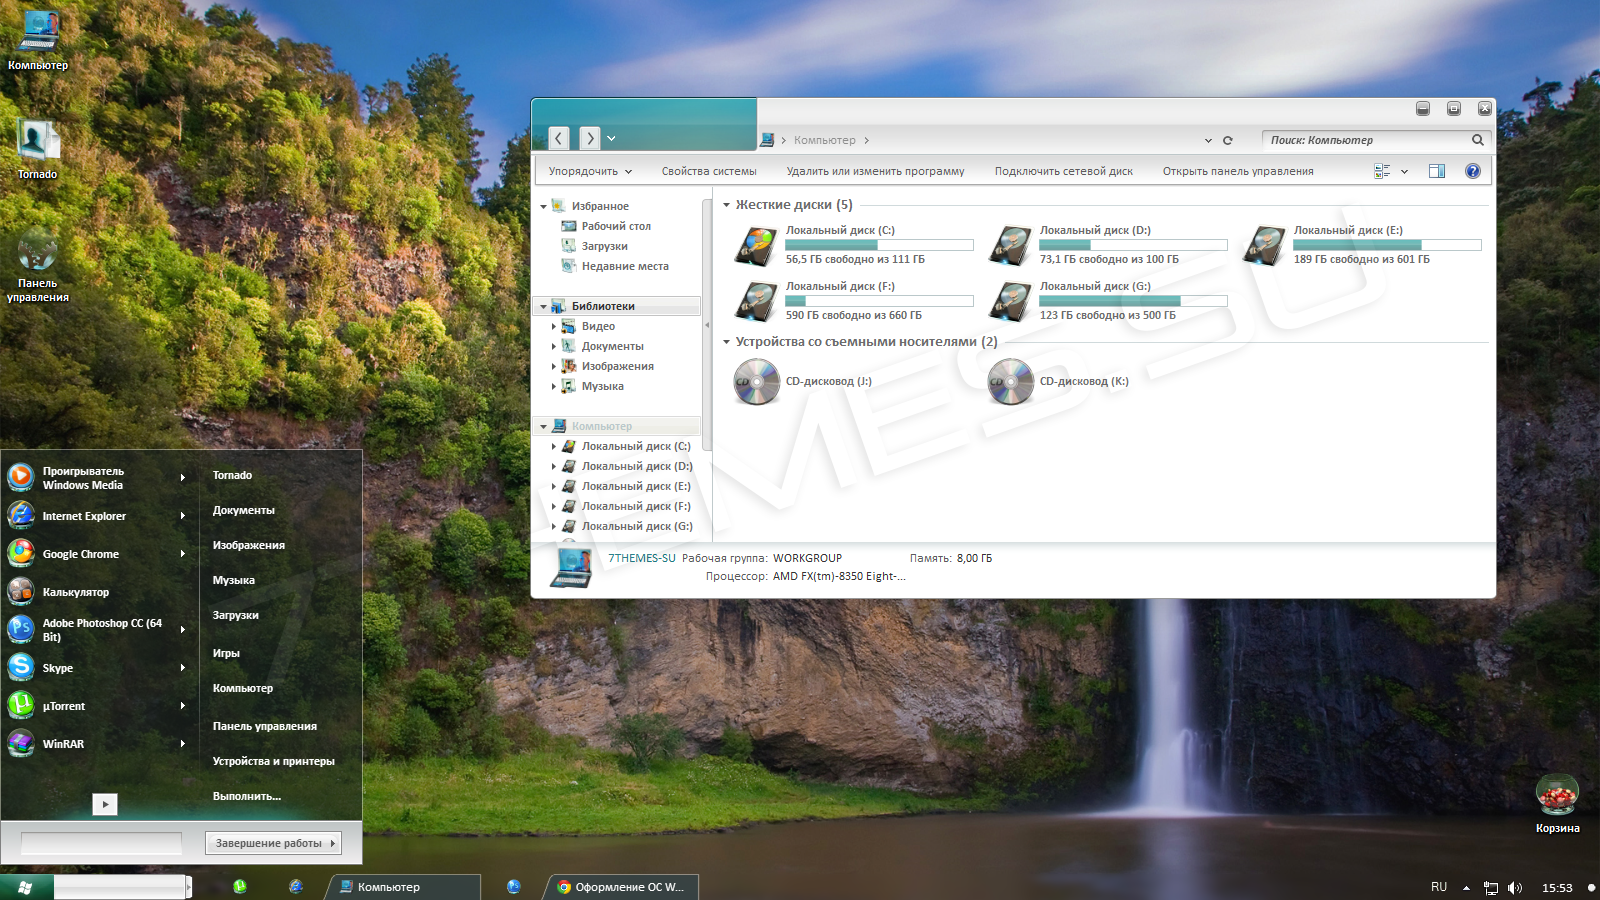This screenshot has height=900, width=1600.
Task: Click the Explorer back navigation arrow
Action: (x=559, y=138)
